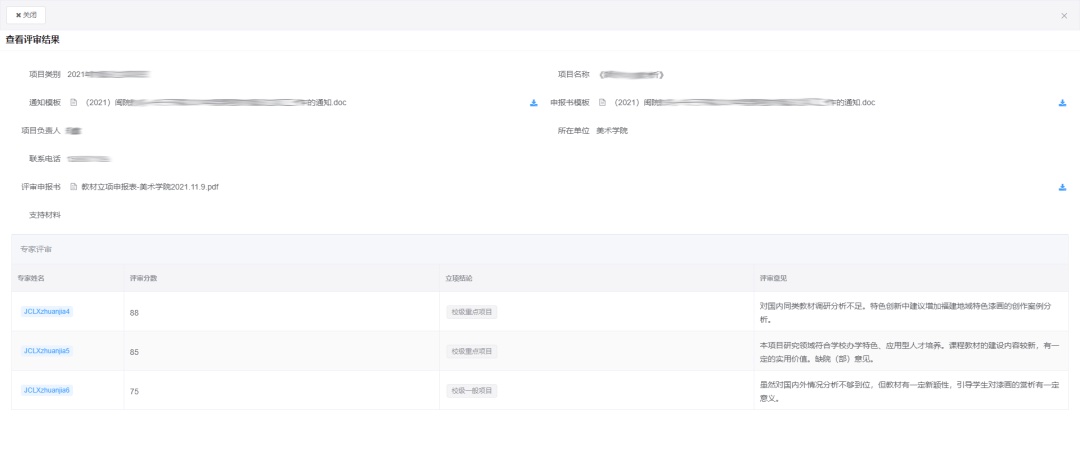Close the dialog with the top-right X

1063,16
